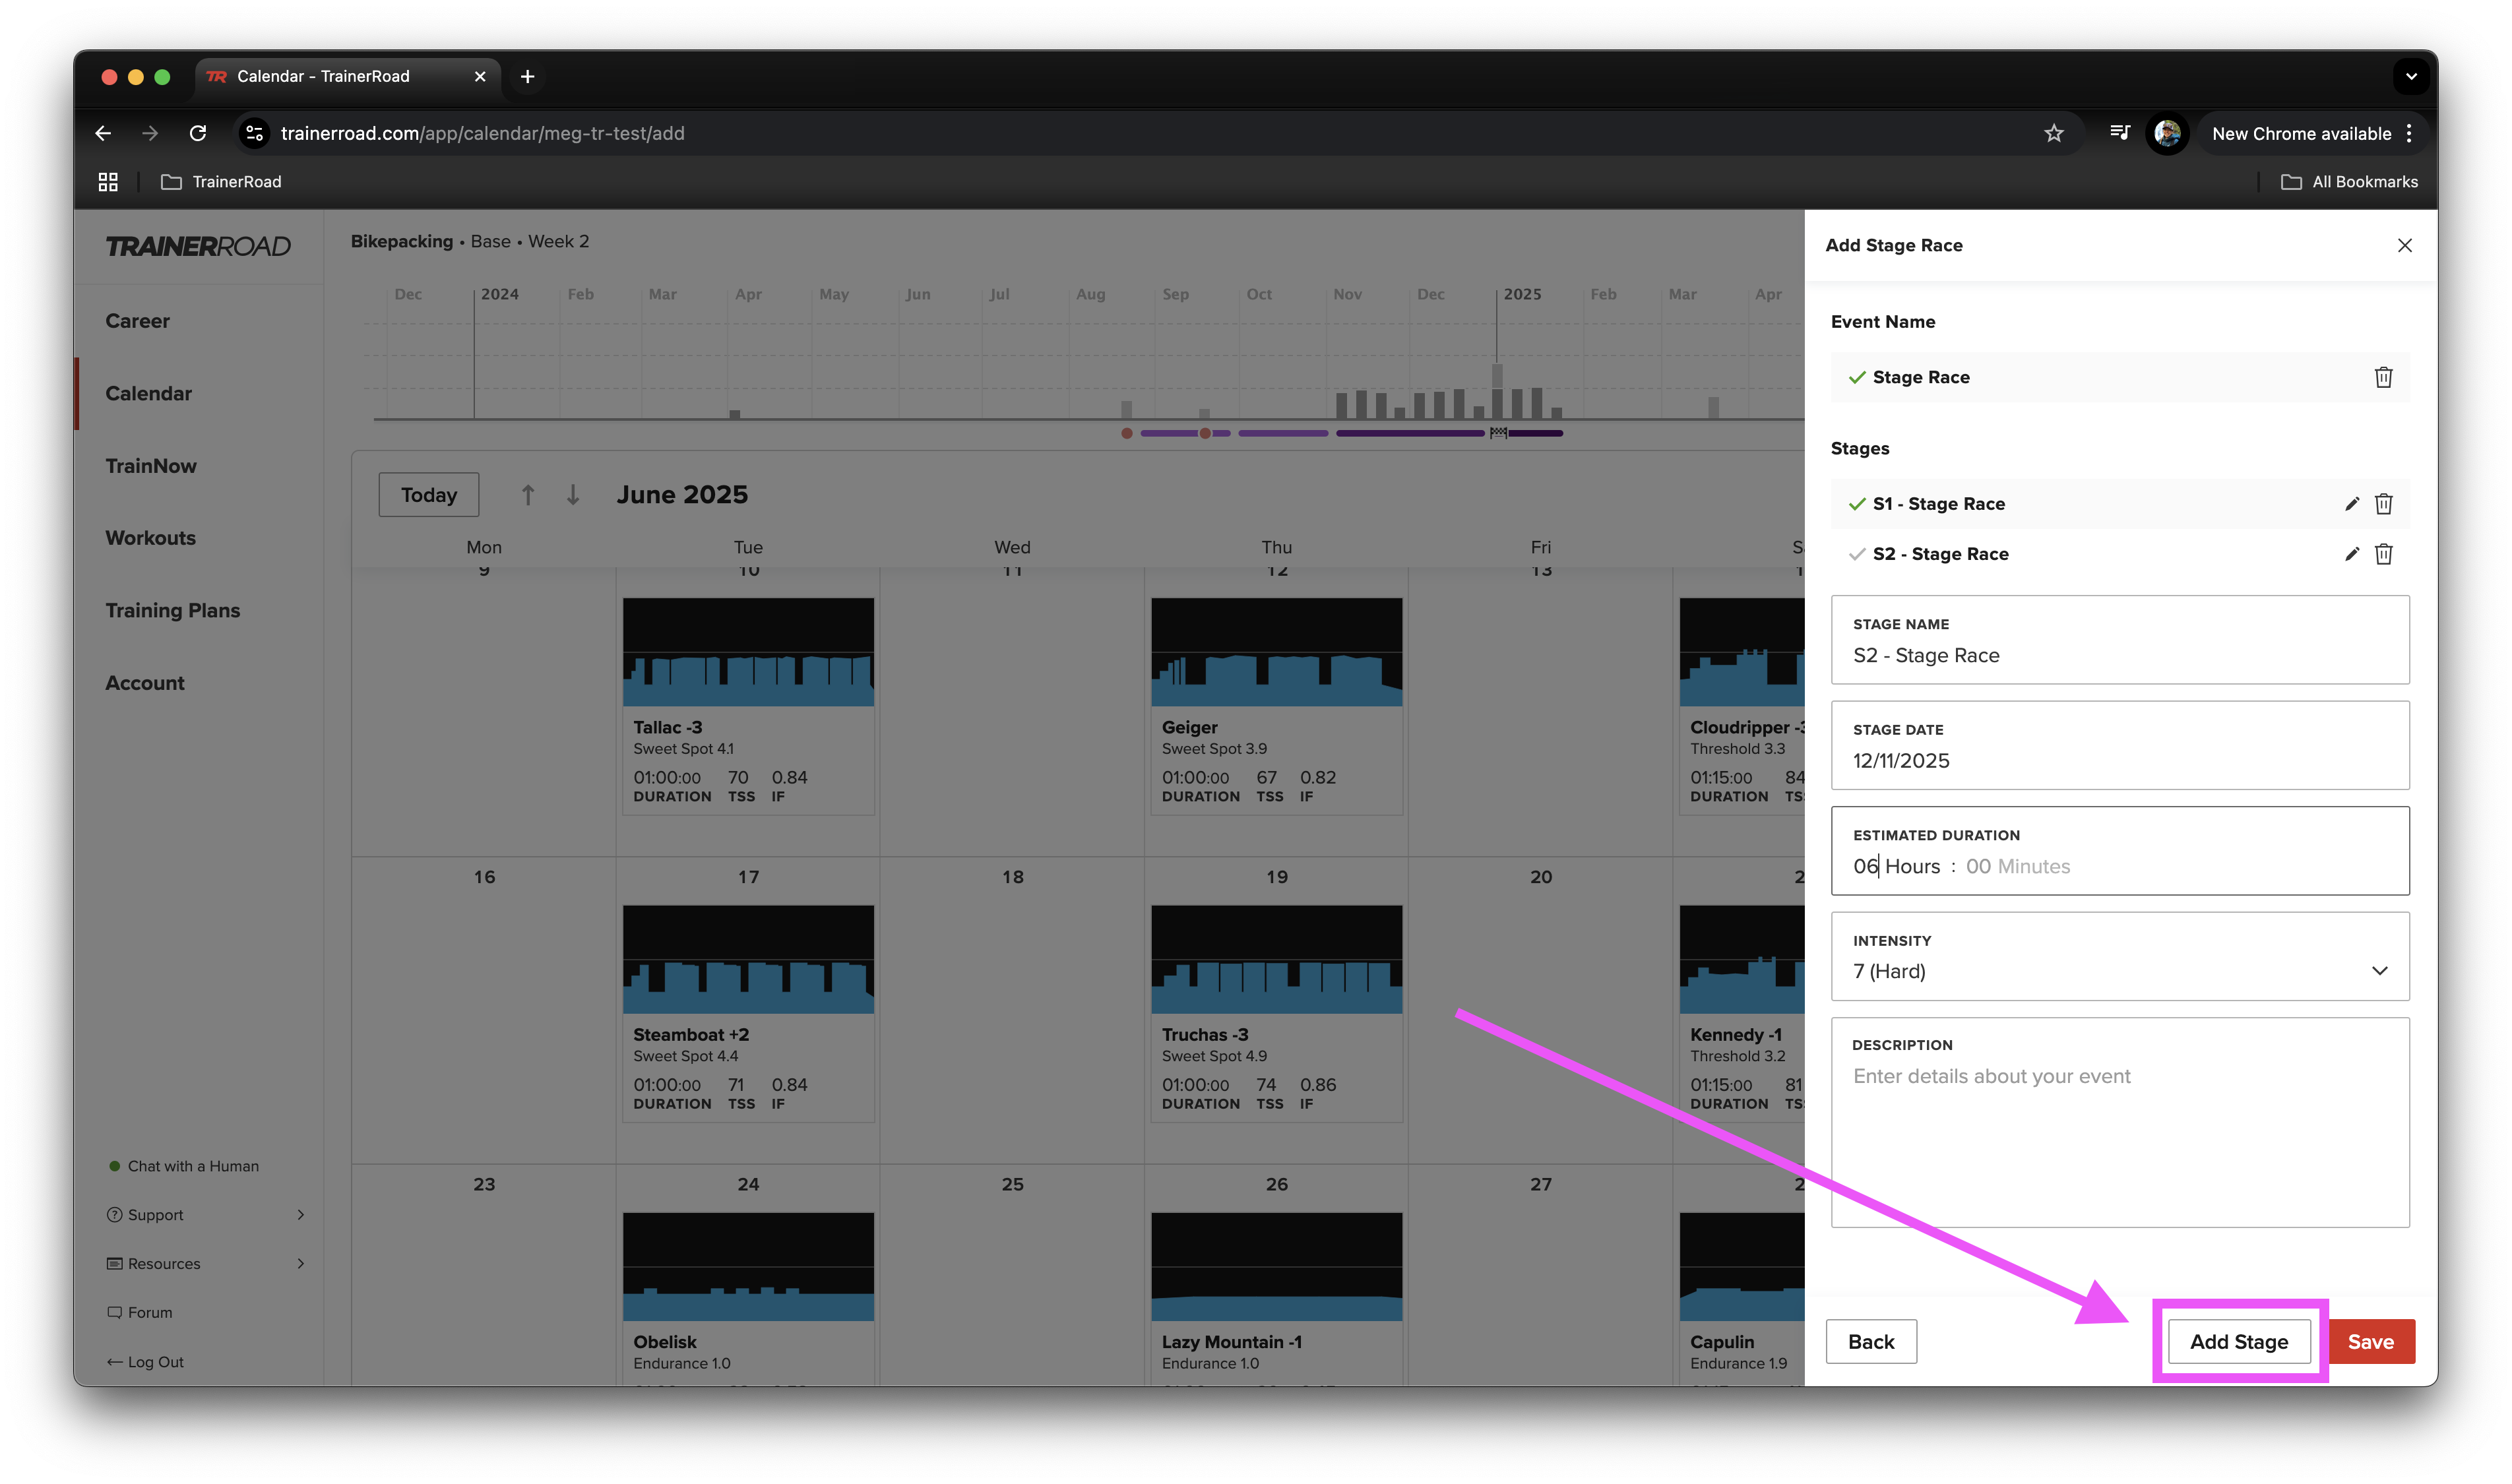
Task: Open TrainNow section
Action: coord(151,466)
